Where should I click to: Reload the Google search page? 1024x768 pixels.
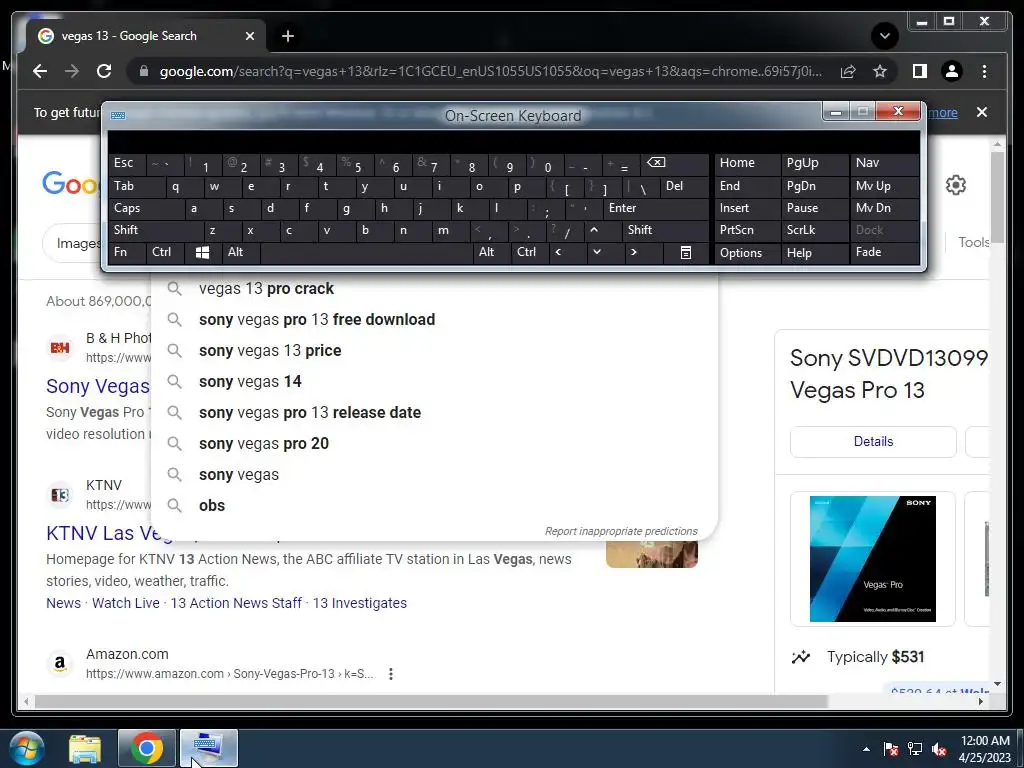pos(104,71)
